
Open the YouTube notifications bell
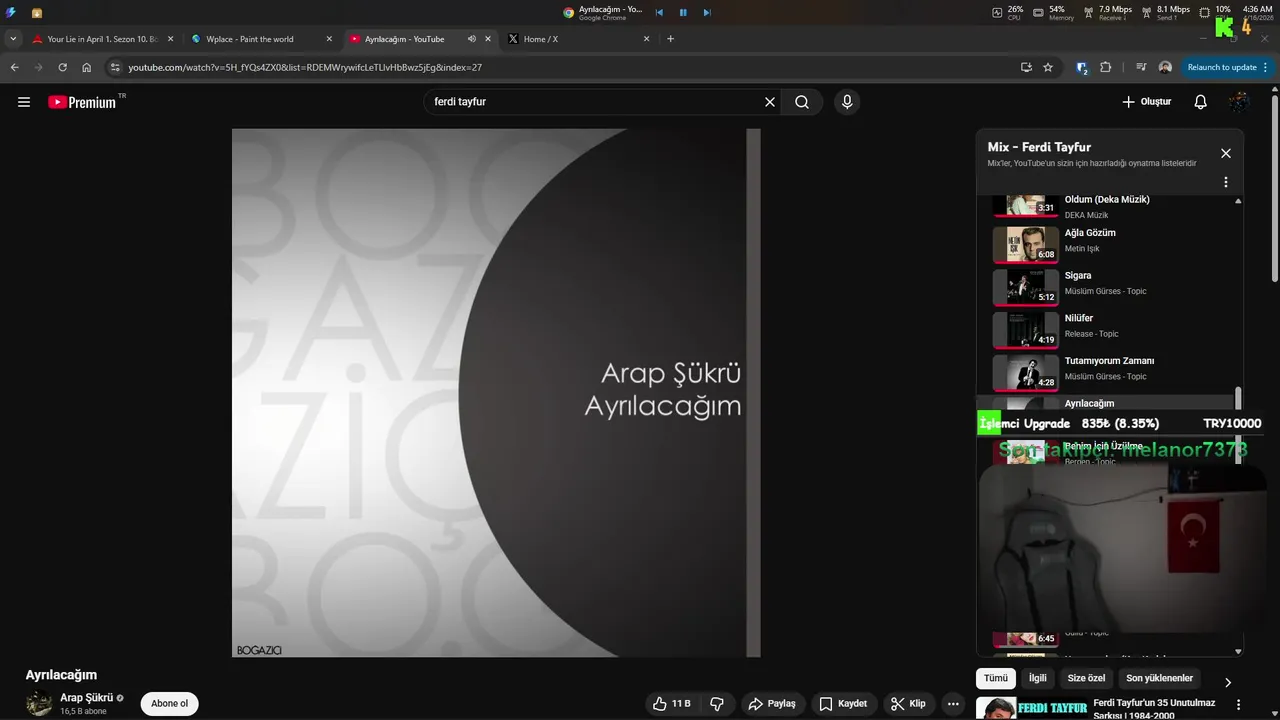tap(1201, 102)
